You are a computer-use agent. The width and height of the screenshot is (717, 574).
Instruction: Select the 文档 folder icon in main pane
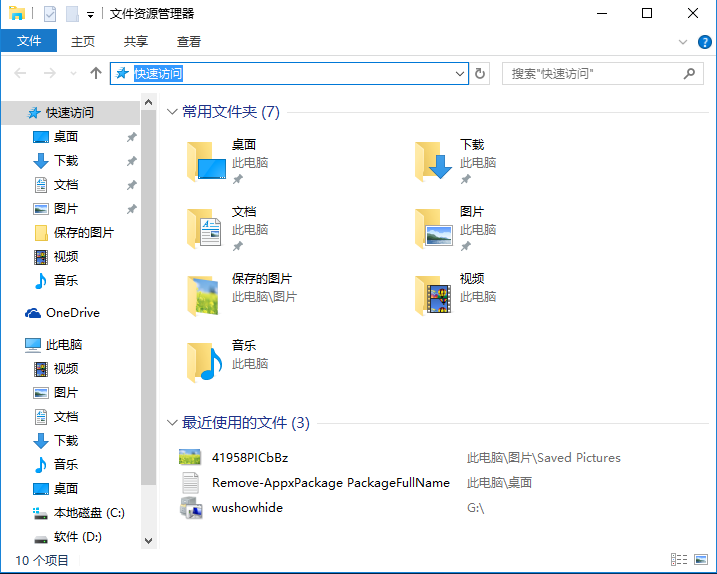click(205, 228)
